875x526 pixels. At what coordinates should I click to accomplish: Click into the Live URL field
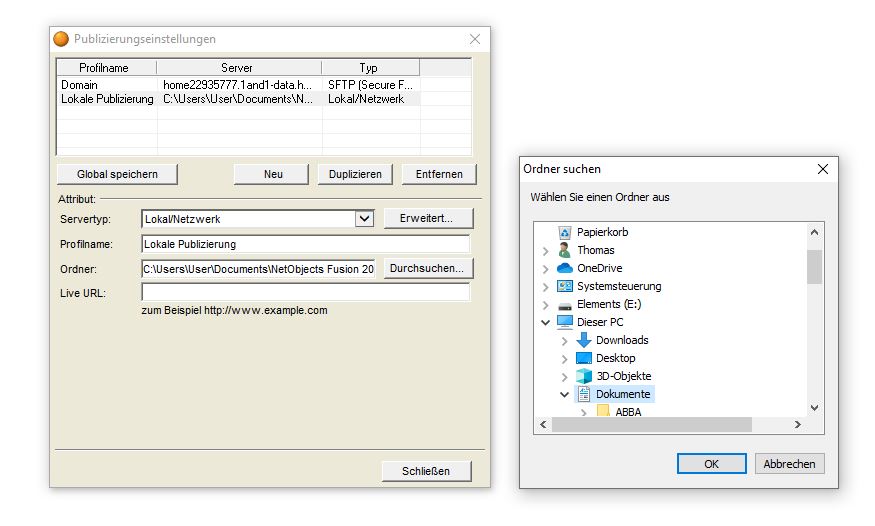[305, 293]
